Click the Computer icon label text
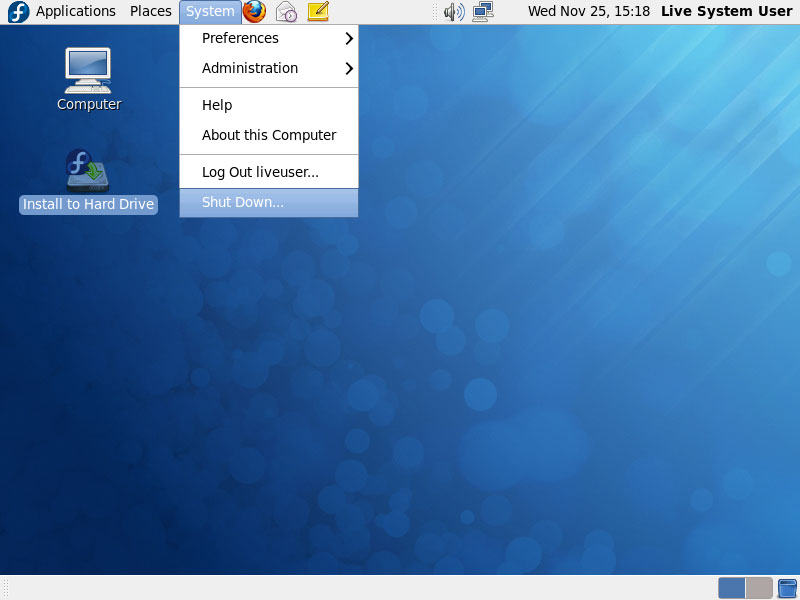The width and height of the screenshot is (800, 600). tap(89, 104)
